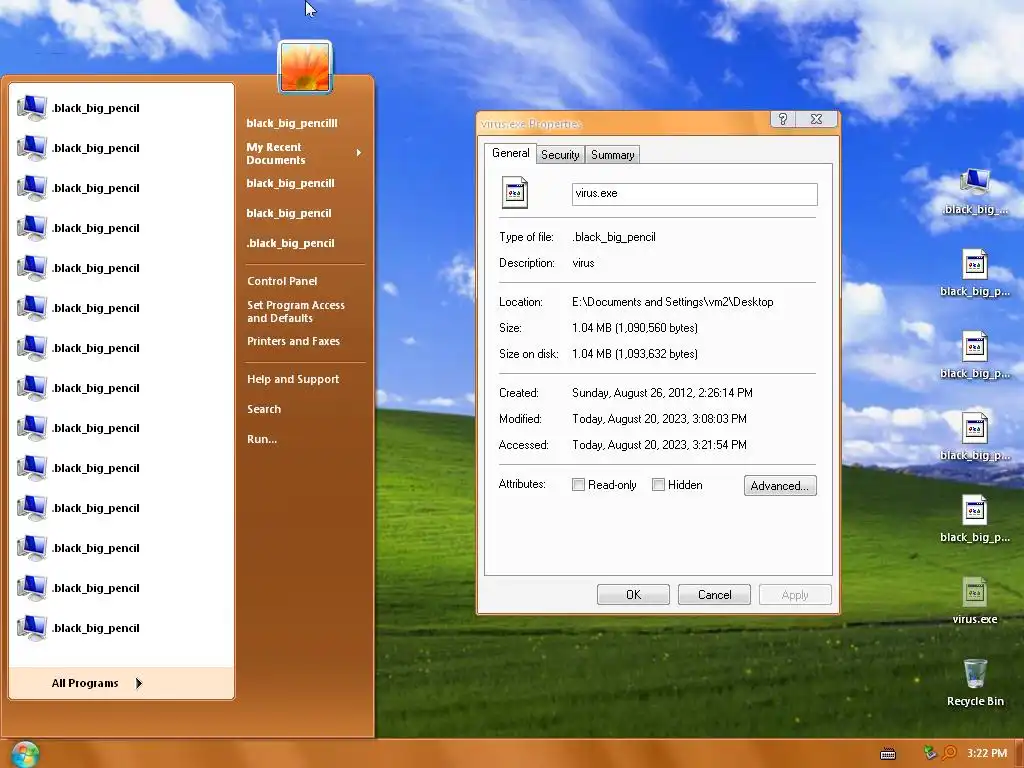
Task: Expand the All Programs arrow
Action: (138, 683)
